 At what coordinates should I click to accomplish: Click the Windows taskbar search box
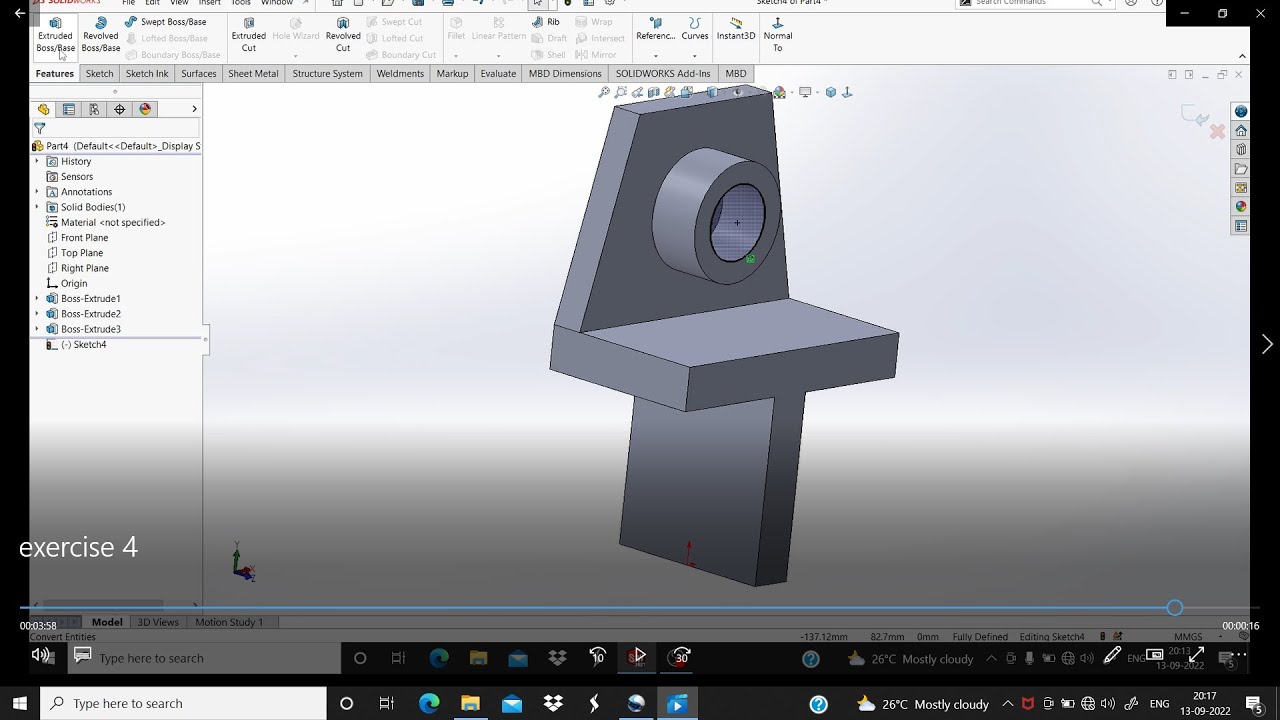[x=185, y=704]
